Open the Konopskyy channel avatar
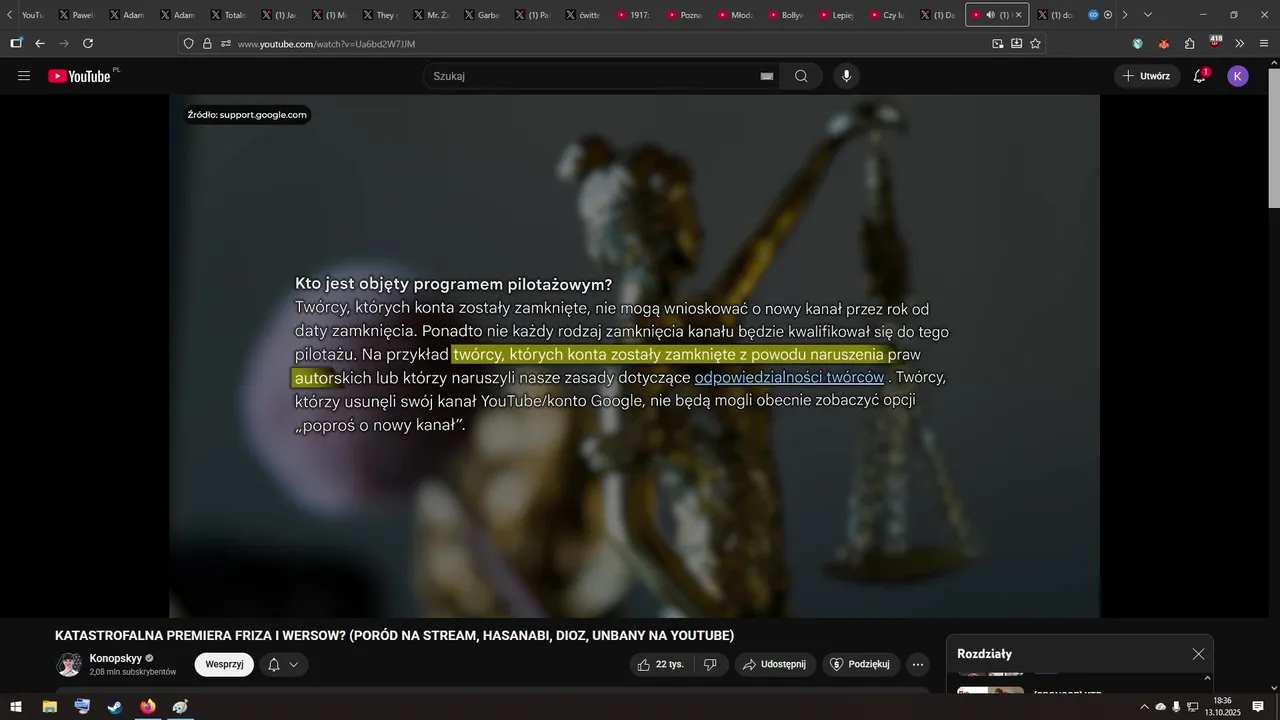Screen dimensions: 1280x720 [69, 664]
